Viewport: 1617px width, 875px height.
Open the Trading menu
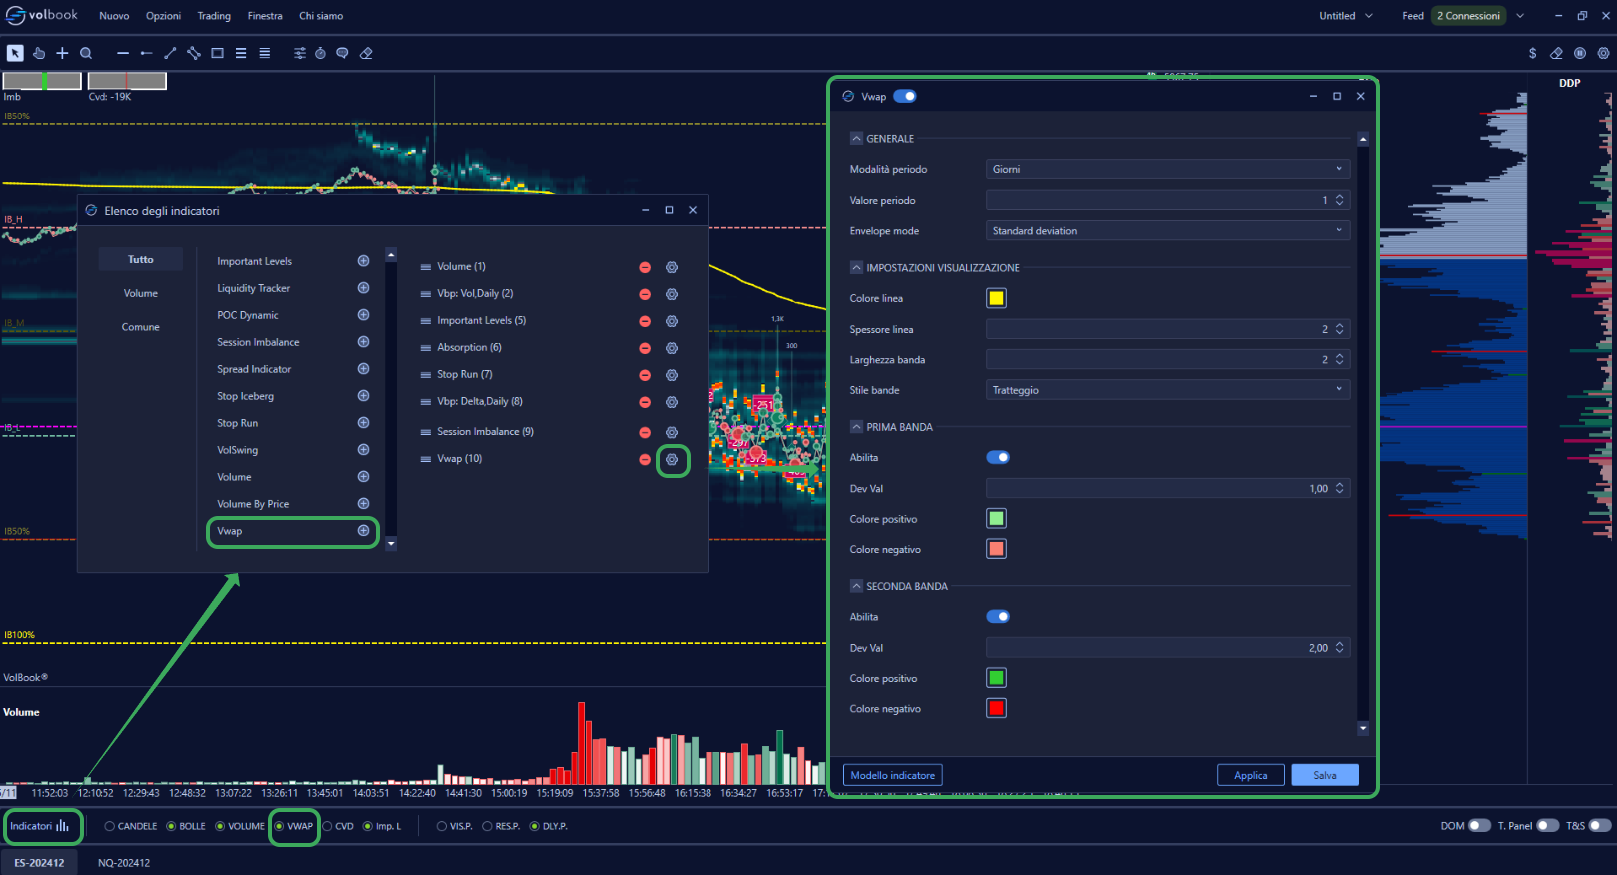coord(214,16)
